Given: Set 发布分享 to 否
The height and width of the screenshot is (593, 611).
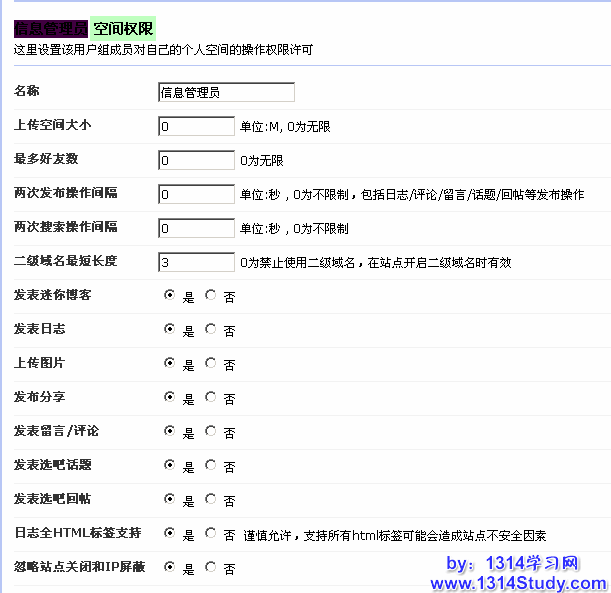Looking at the screenshot, I should point(210,398).
